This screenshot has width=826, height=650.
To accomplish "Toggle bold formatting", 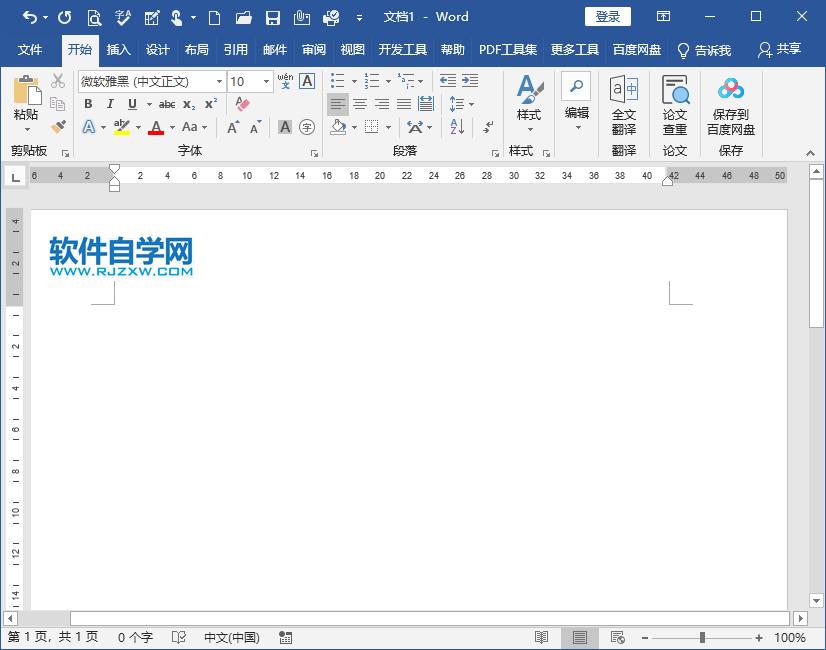I will [88, 104].
